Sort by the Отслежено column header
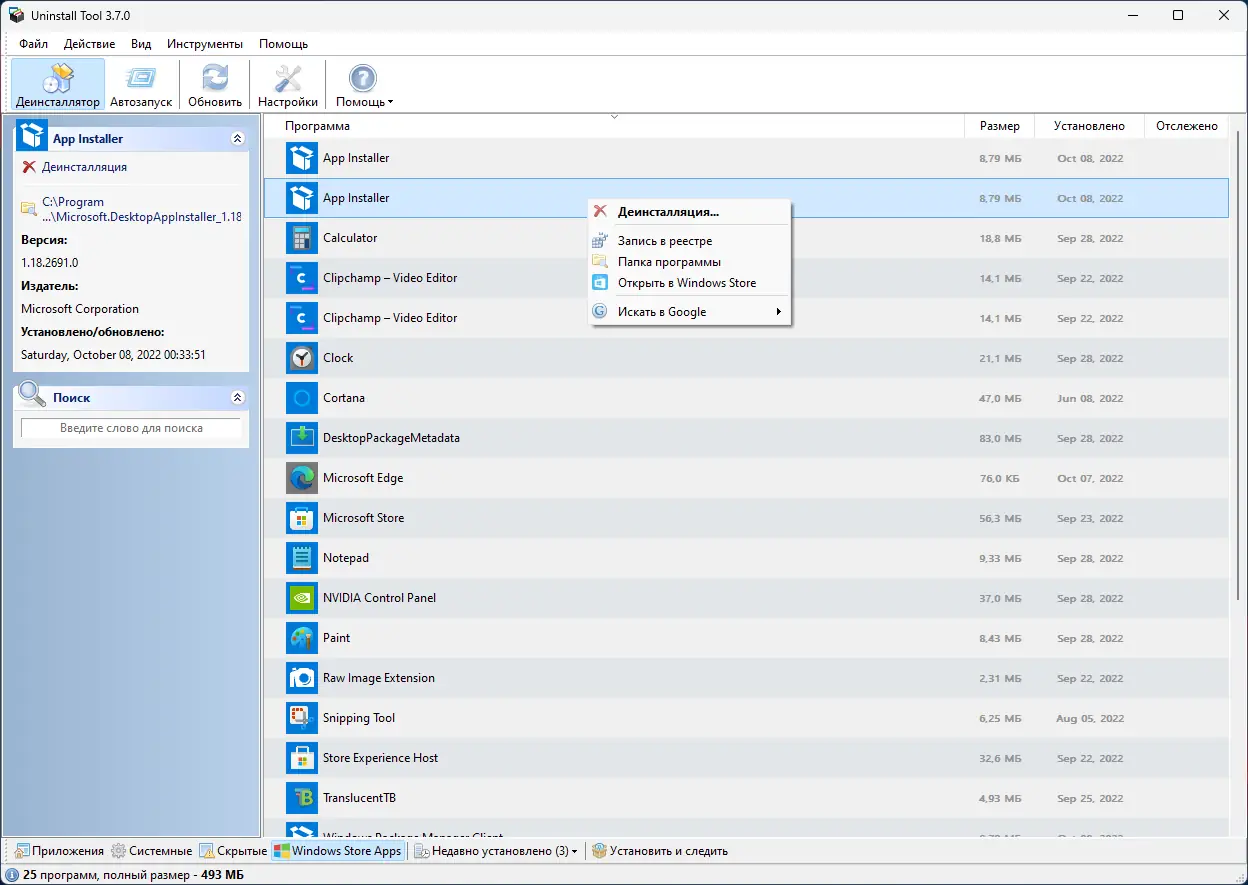The height and width of the screenshot is (885, 1248). click(x=1186, y=126)
